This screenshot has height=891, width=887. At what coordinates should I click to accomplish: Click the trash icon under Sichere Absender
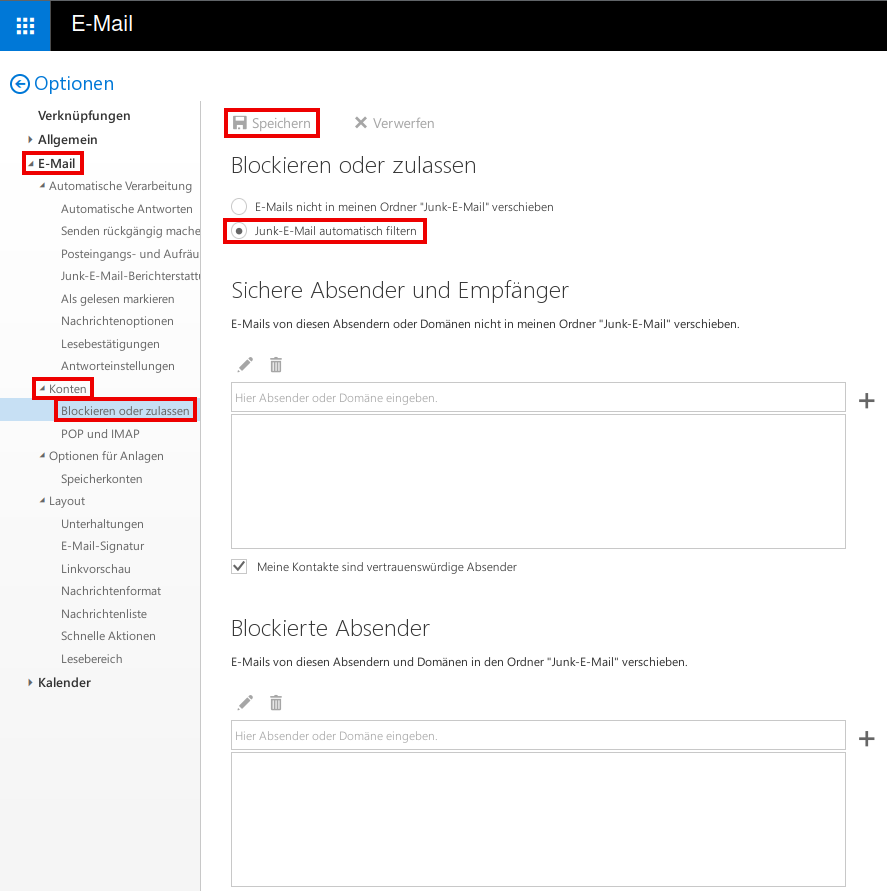click(x=276, y=365)
